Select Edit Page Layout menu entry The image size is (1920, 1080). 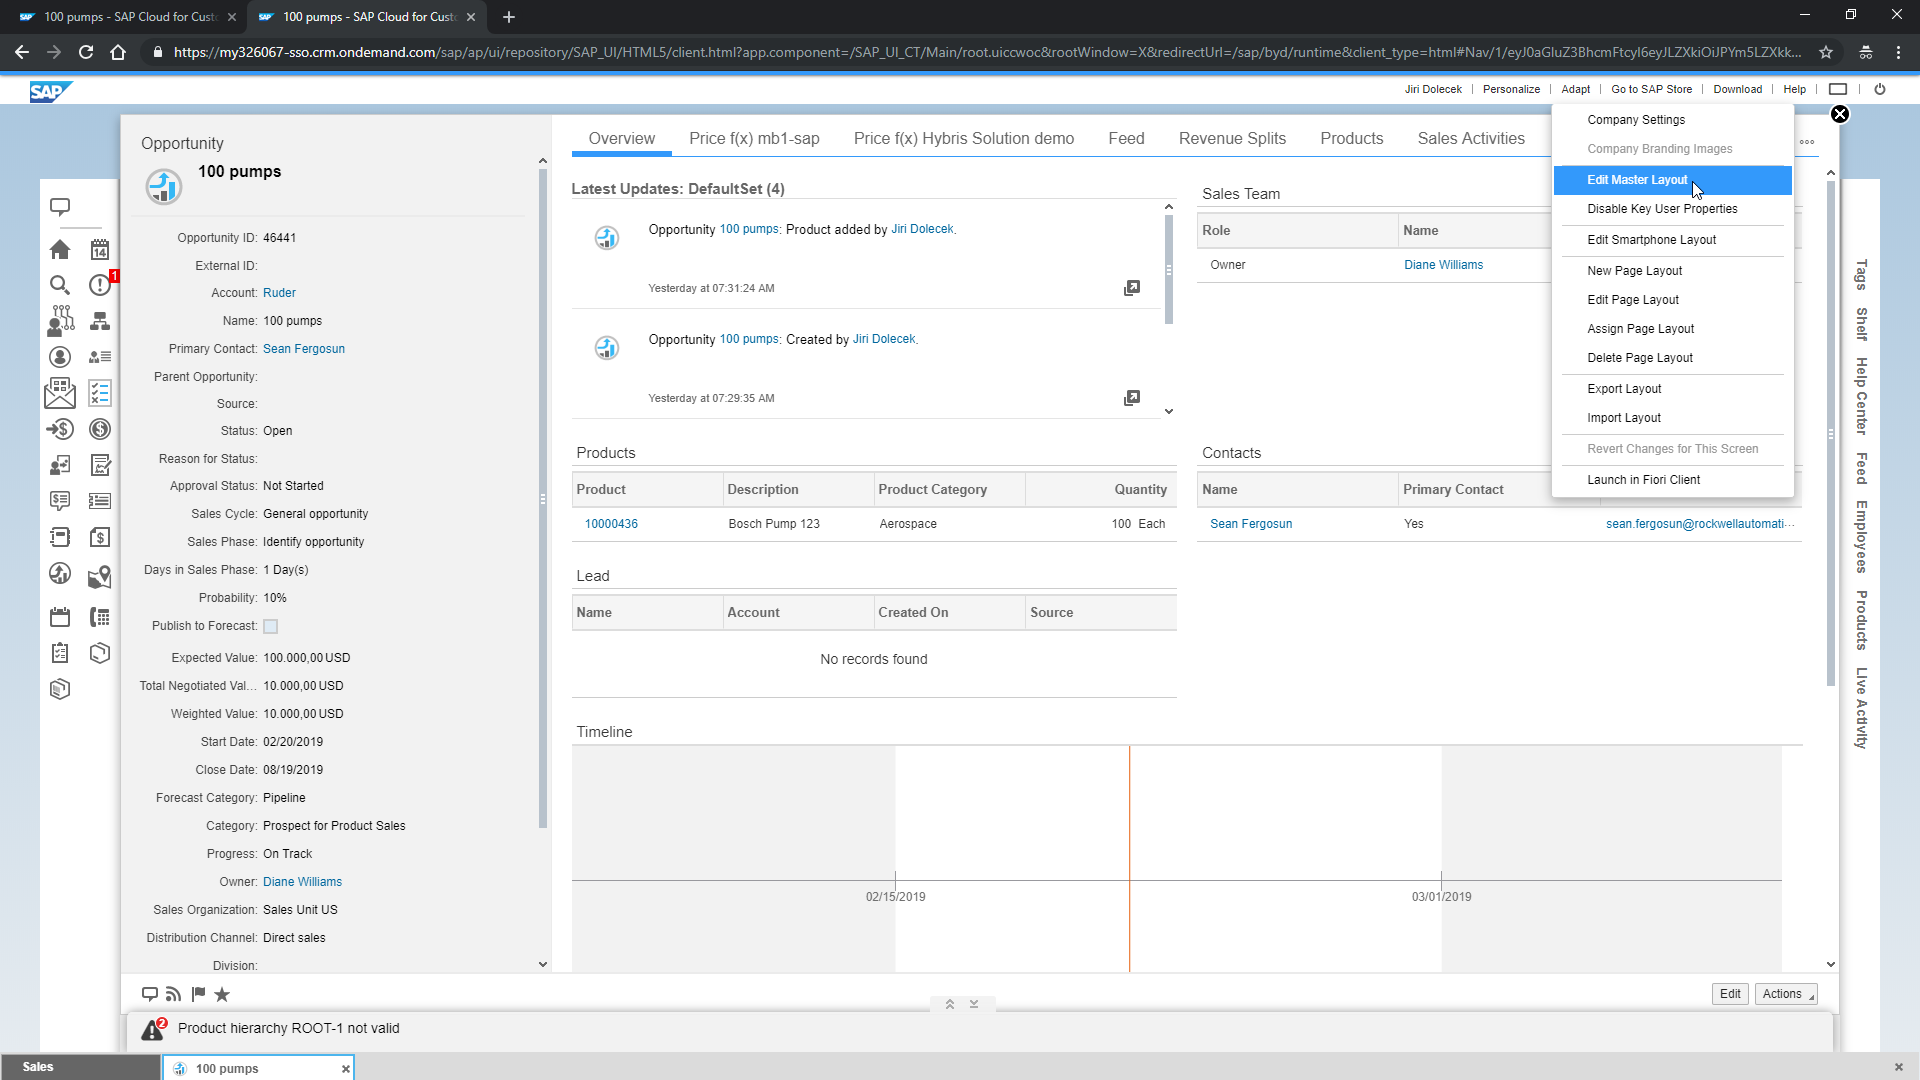pos(1632,300)
